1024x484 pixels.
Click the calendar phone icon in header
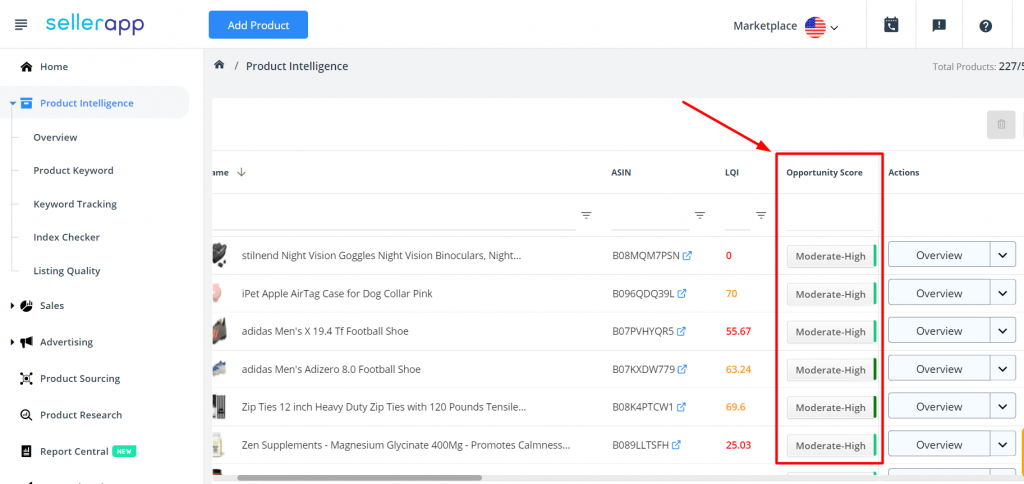[891, 25]
